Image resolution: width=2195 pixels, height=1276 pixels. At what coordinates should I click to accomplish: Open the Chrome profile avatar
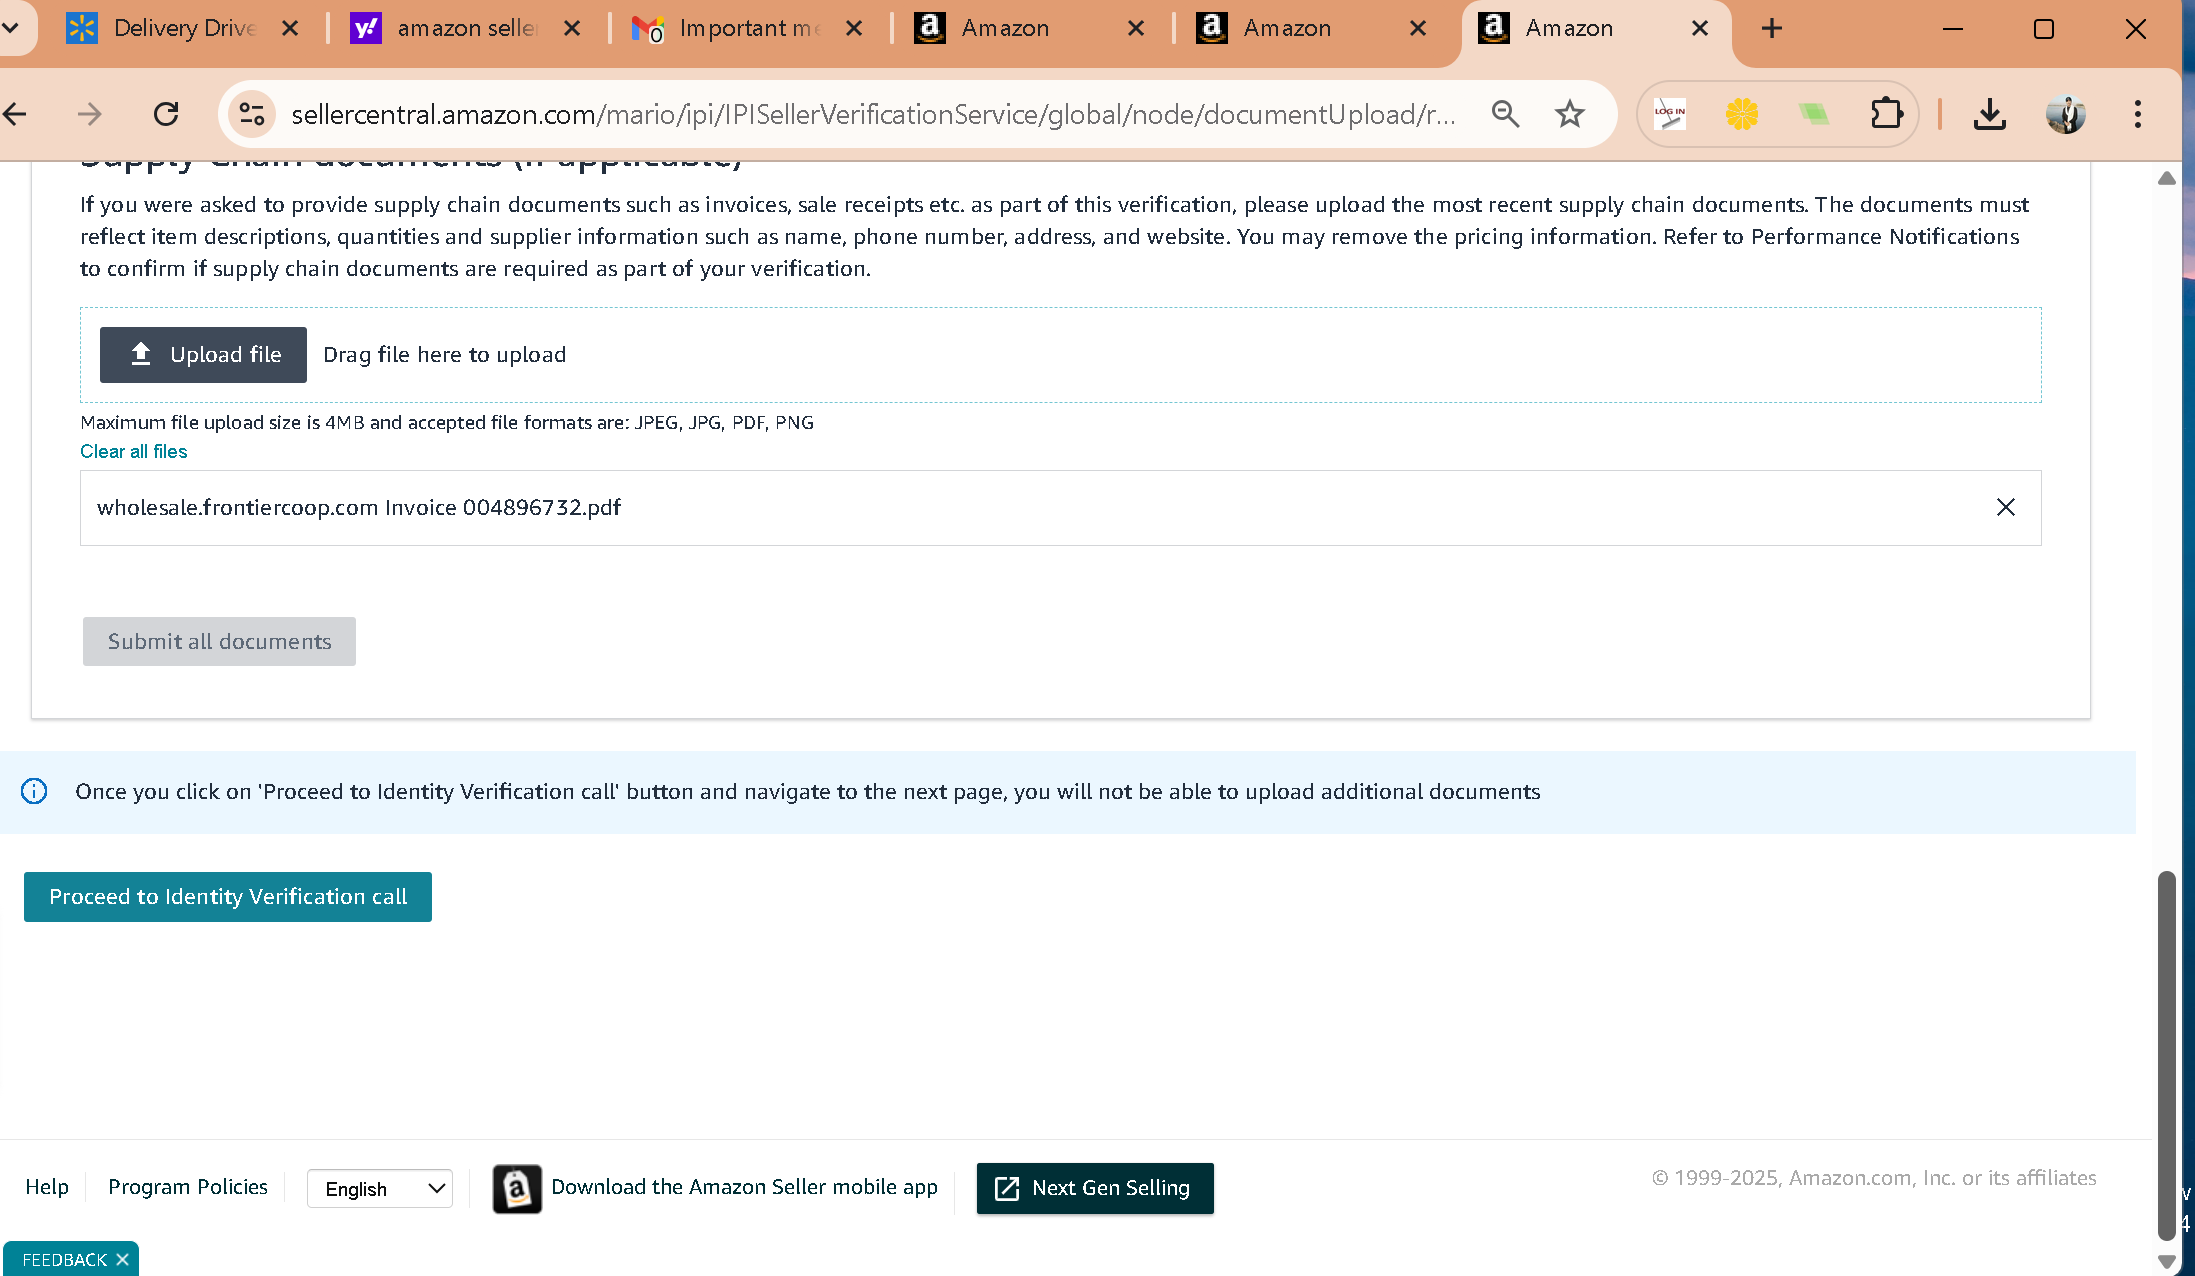(x=2066, y=114)
